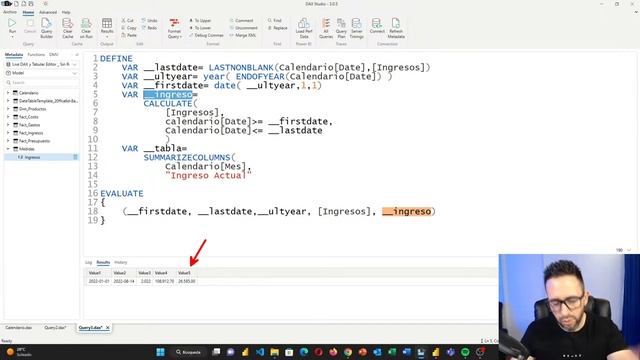Open the Results output dropdown
Screen dimensions: 640x360
(107, 28)
